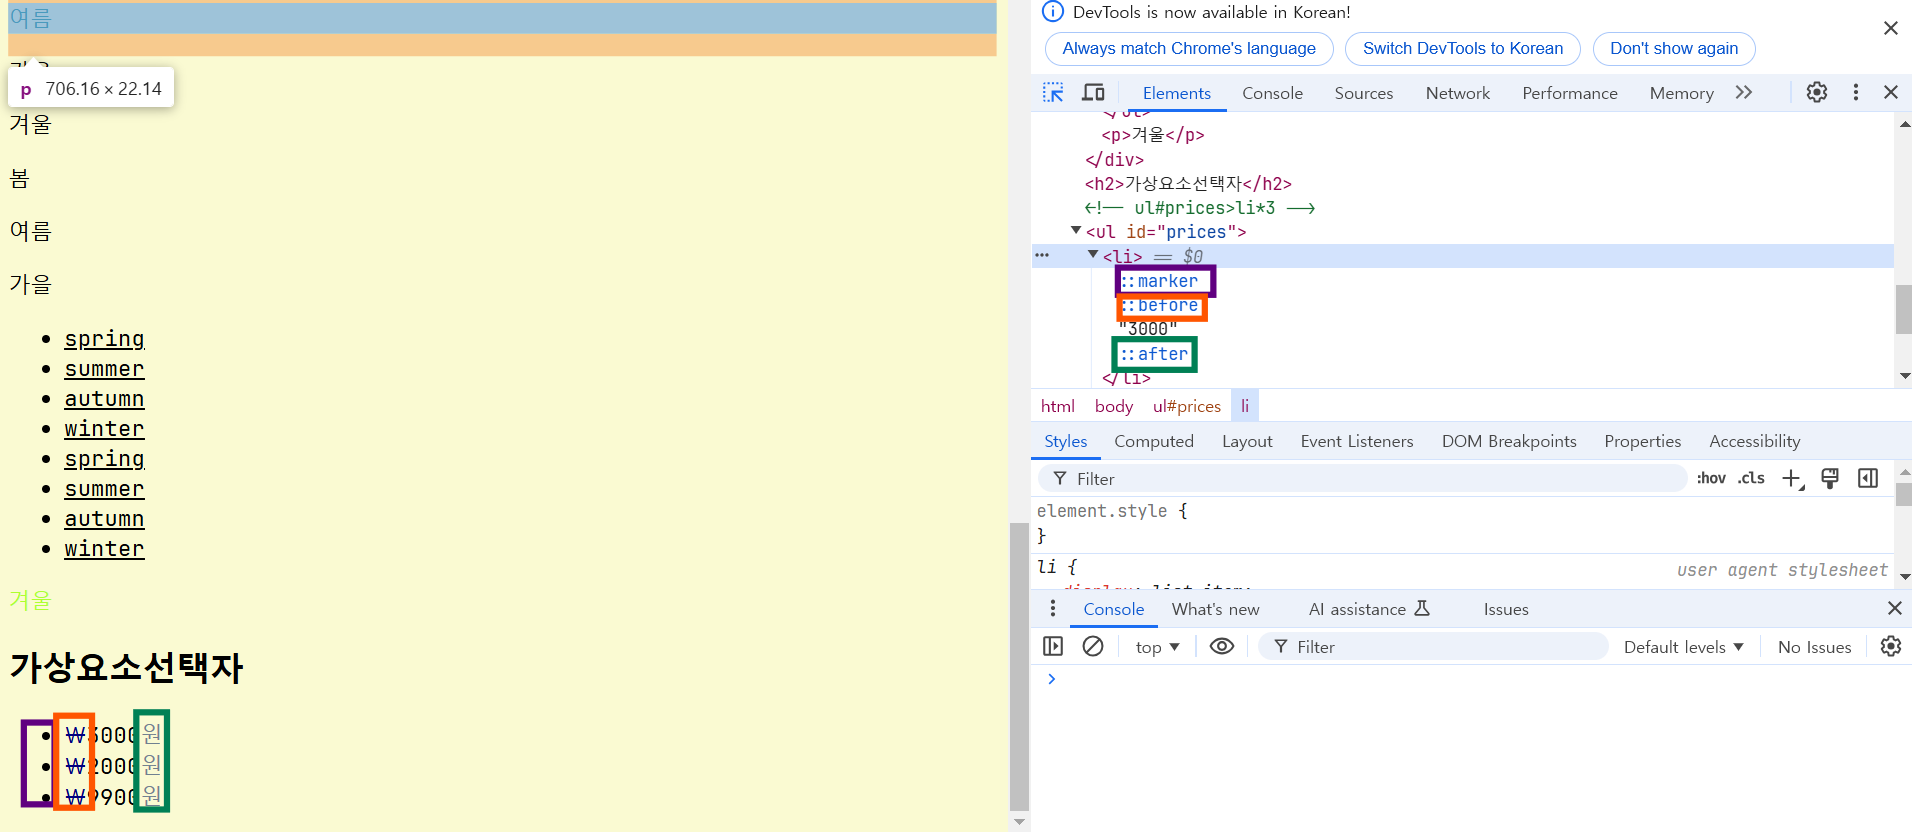The height and width of the screenshot is (832, 1912).
Task: Click Switch DevTools to Korean button
Action: click(x=1462, y=48)
